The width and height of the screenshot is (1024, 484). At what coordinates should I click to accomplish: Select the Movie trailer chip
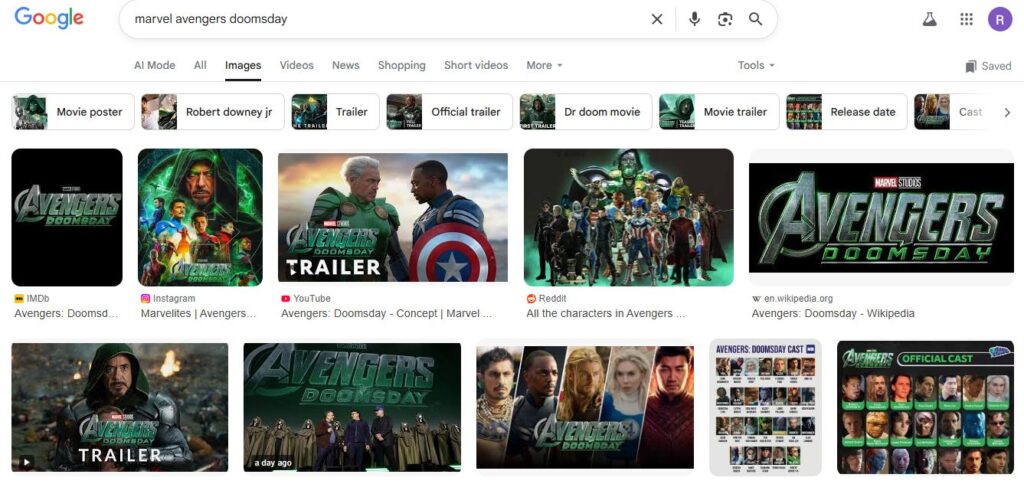(x=719, y=112)
